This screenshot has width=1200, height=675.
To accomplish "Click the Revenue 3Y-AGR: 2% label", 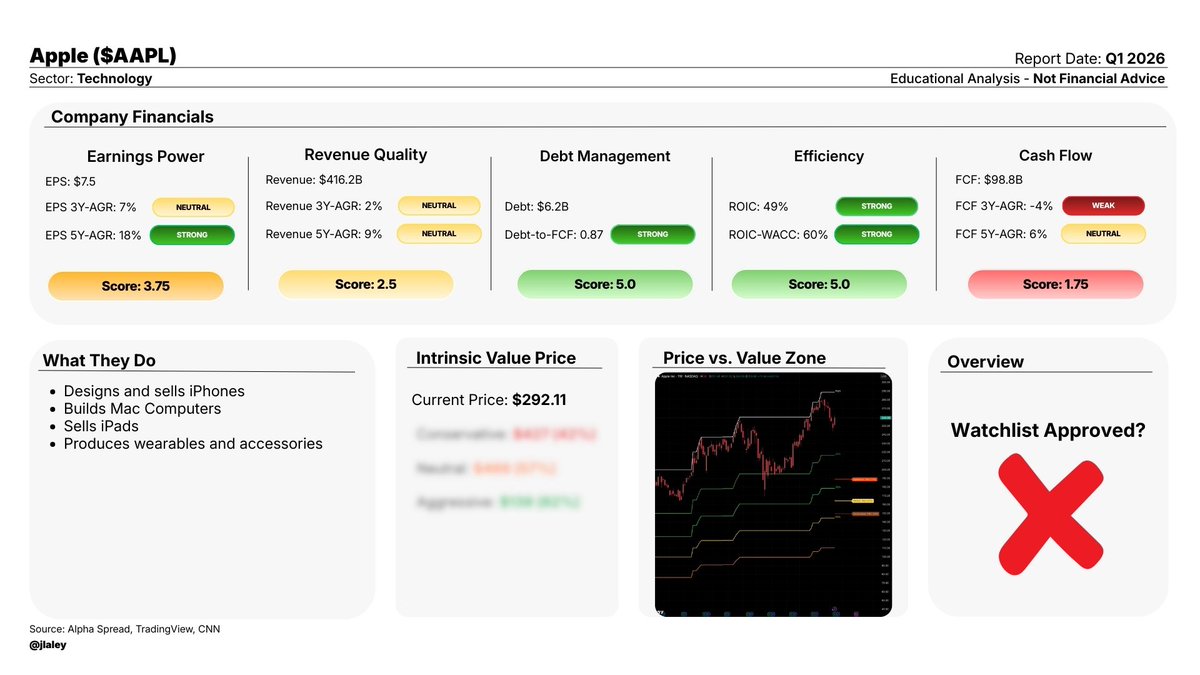I will pyautogui.click(x=324, y=206).
